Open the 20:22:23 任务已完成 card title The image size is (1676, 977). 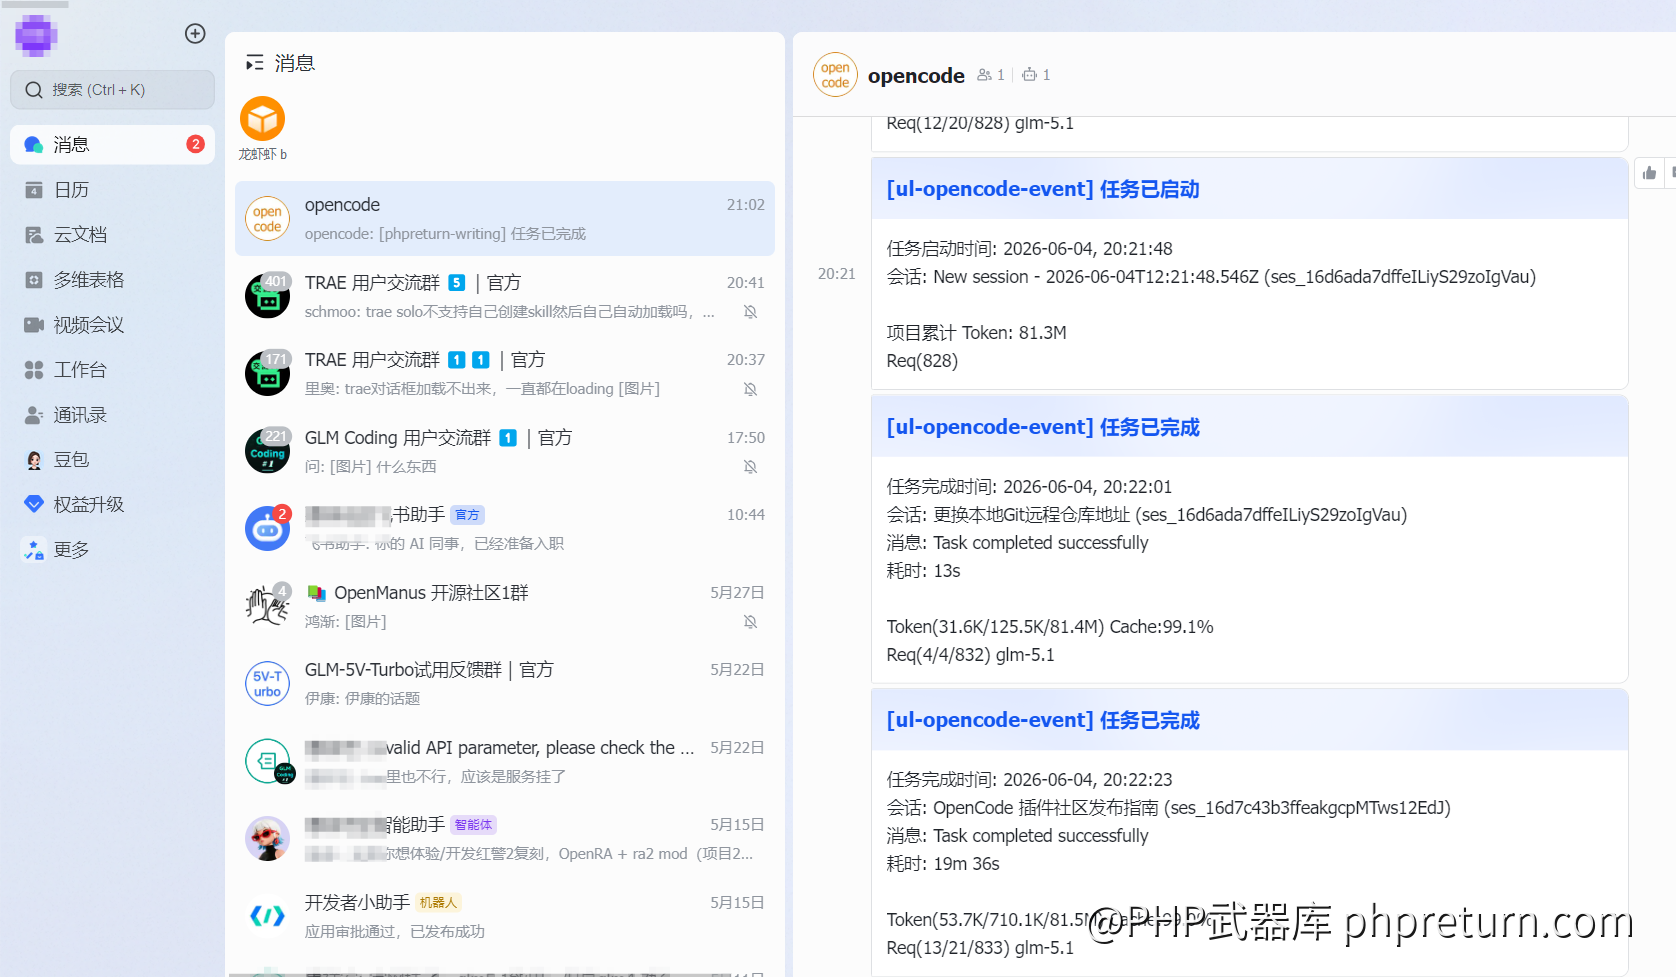1043,720
